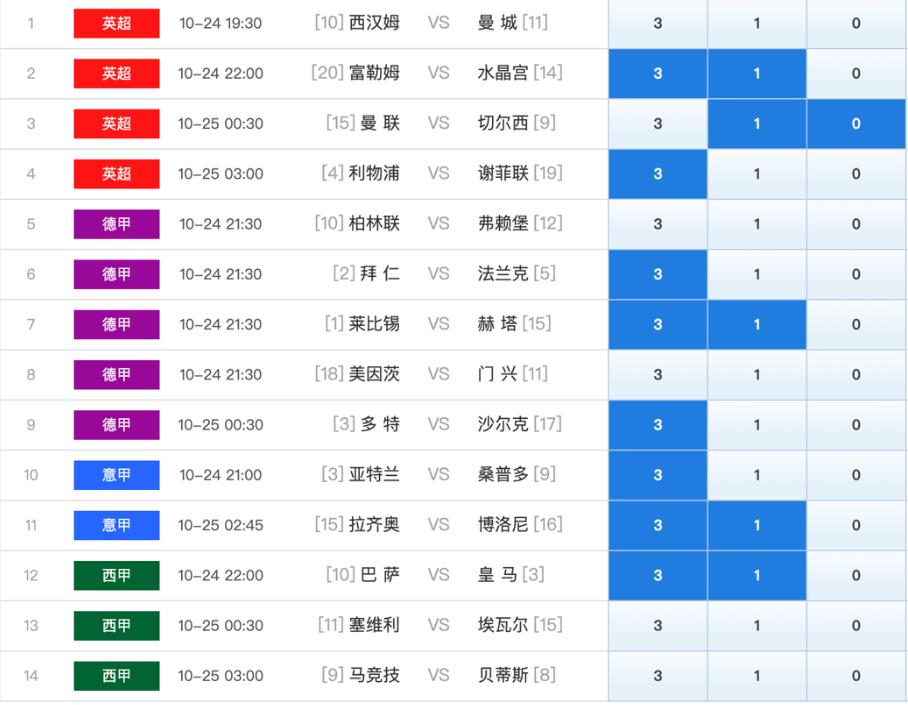Select 1 for 多特 vs 沙尔克
908x705 pixels.
tap(757, 425)
